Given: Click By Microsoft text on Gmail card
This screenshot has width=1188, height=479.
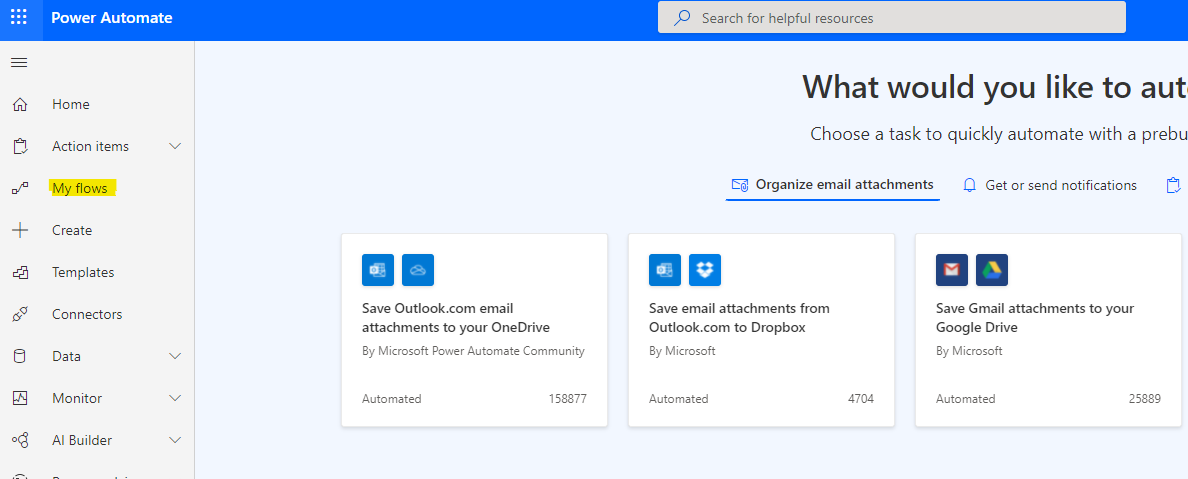Looking at the screenshot, I should (x=970, y=351).
